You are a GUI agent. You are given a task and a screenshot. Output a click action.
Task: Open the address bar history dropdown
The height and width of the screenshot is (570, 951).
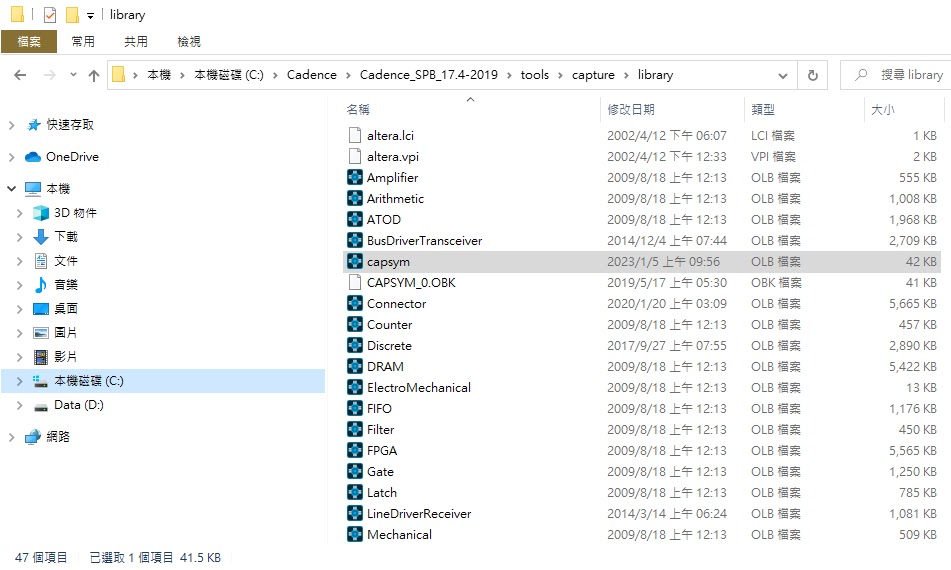pos(783,76)
